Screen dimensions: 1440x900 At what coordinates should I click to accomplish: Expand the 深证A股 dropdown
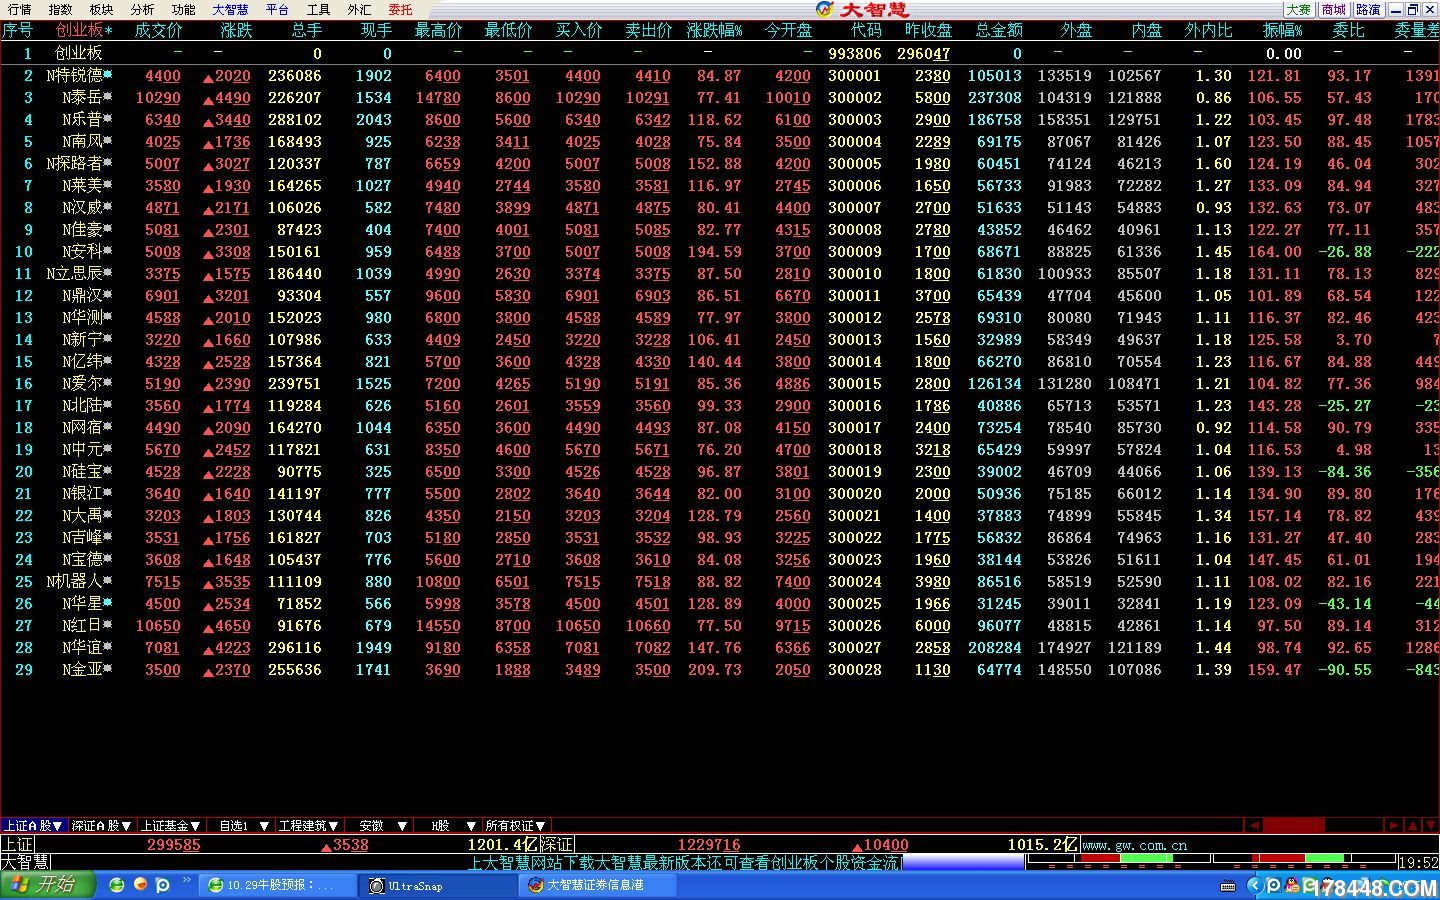pyautogui.click(x=102, y=826)
